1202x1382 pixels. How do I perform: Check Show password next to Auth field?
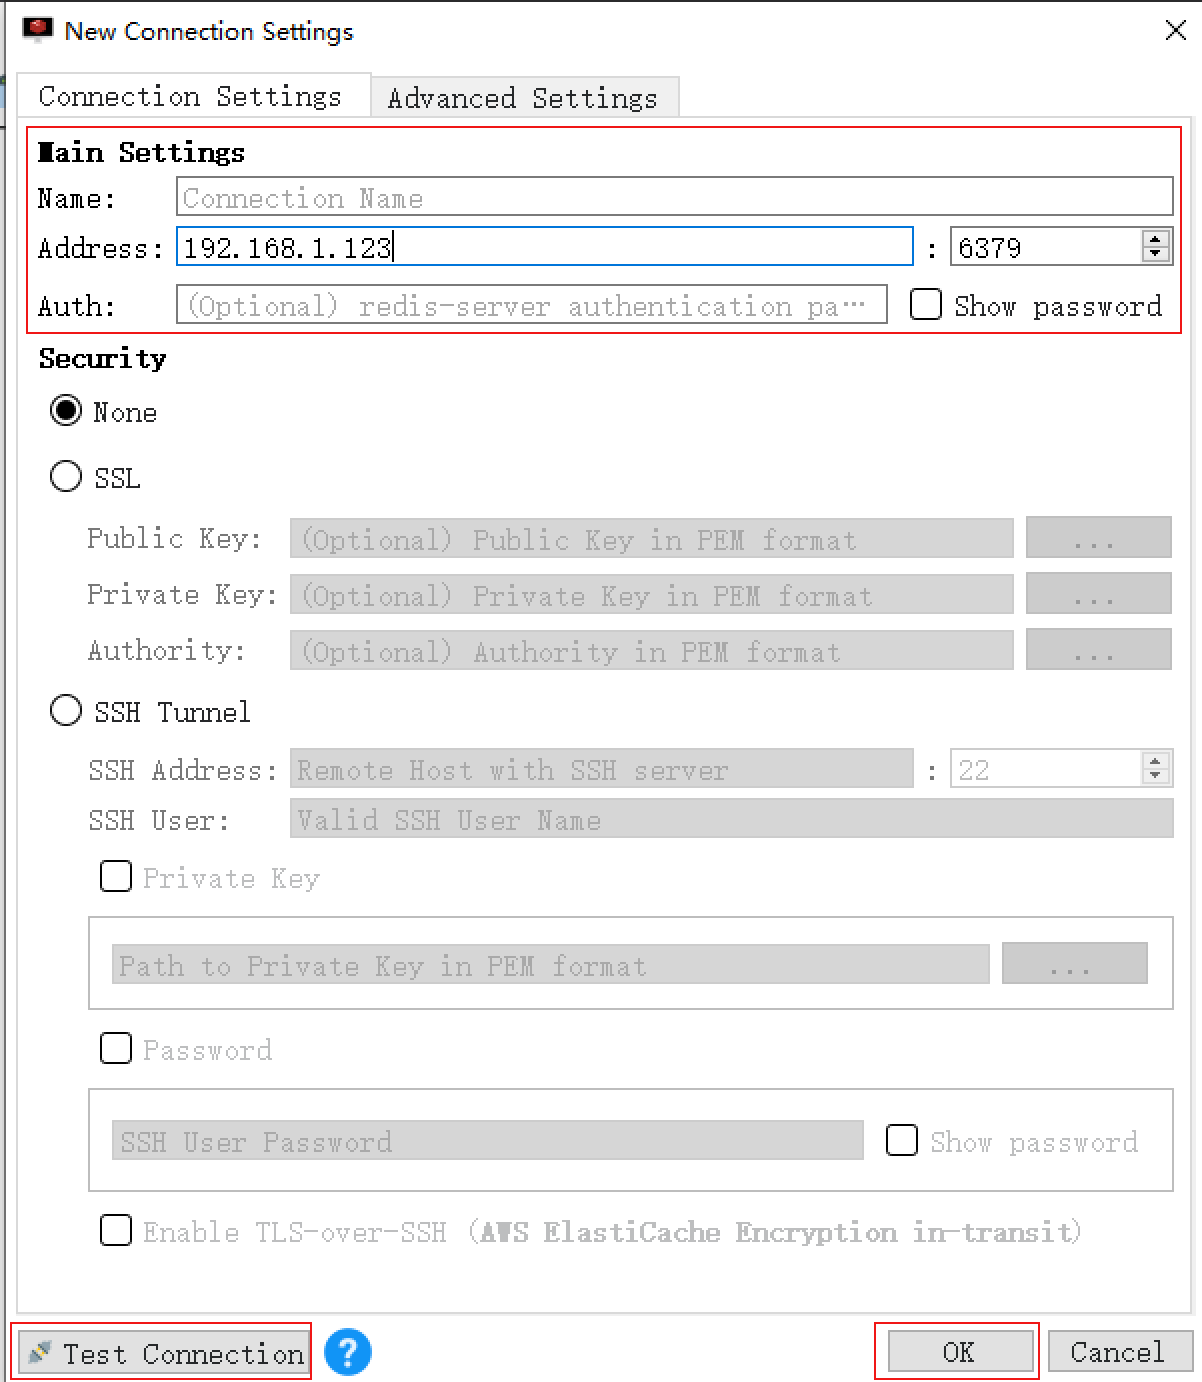click(925, 304)
